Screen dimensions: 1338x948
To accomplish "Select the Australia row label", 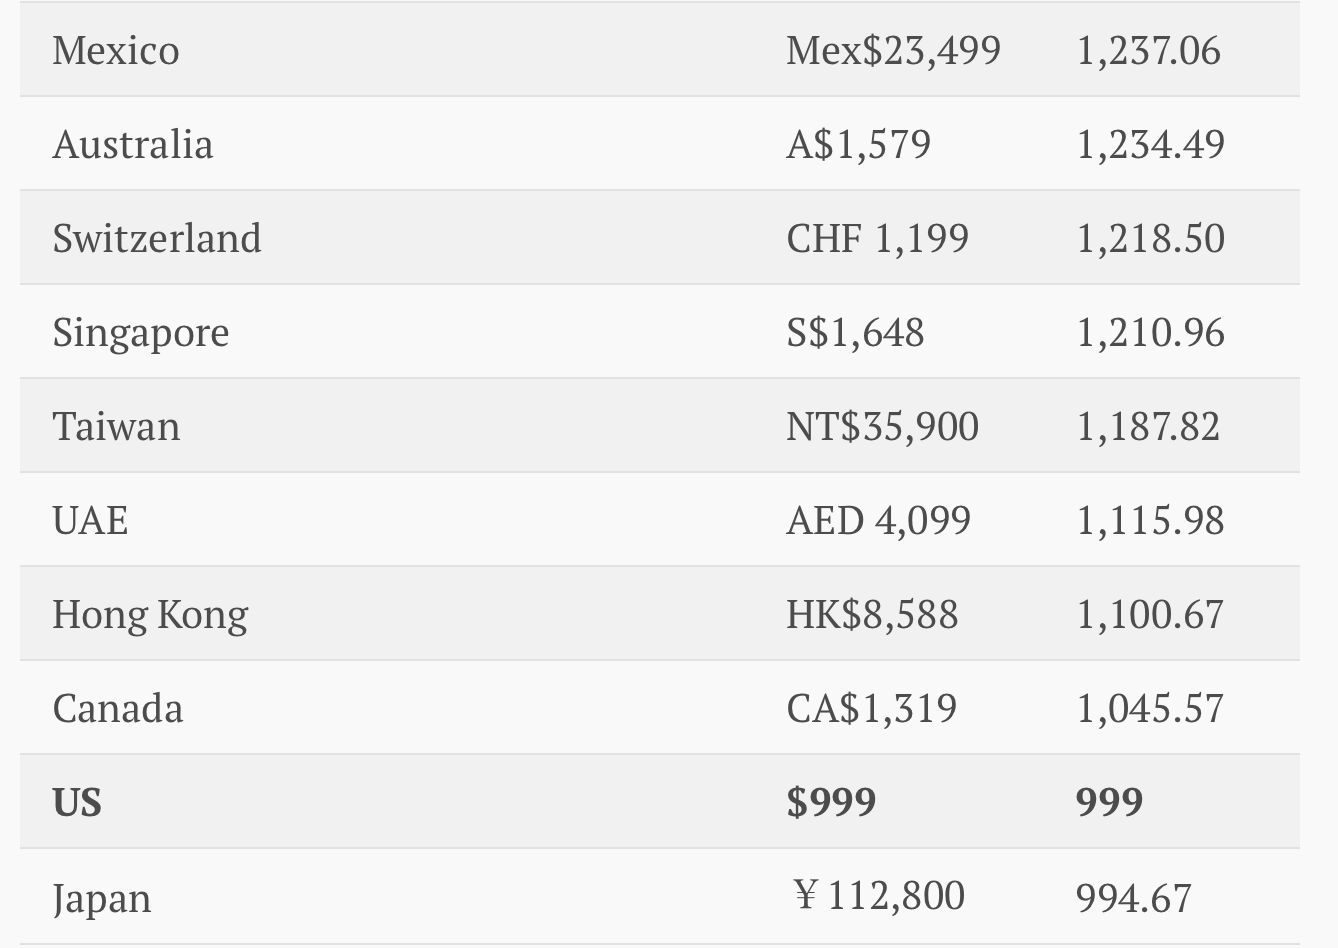I will pos(133,144).
